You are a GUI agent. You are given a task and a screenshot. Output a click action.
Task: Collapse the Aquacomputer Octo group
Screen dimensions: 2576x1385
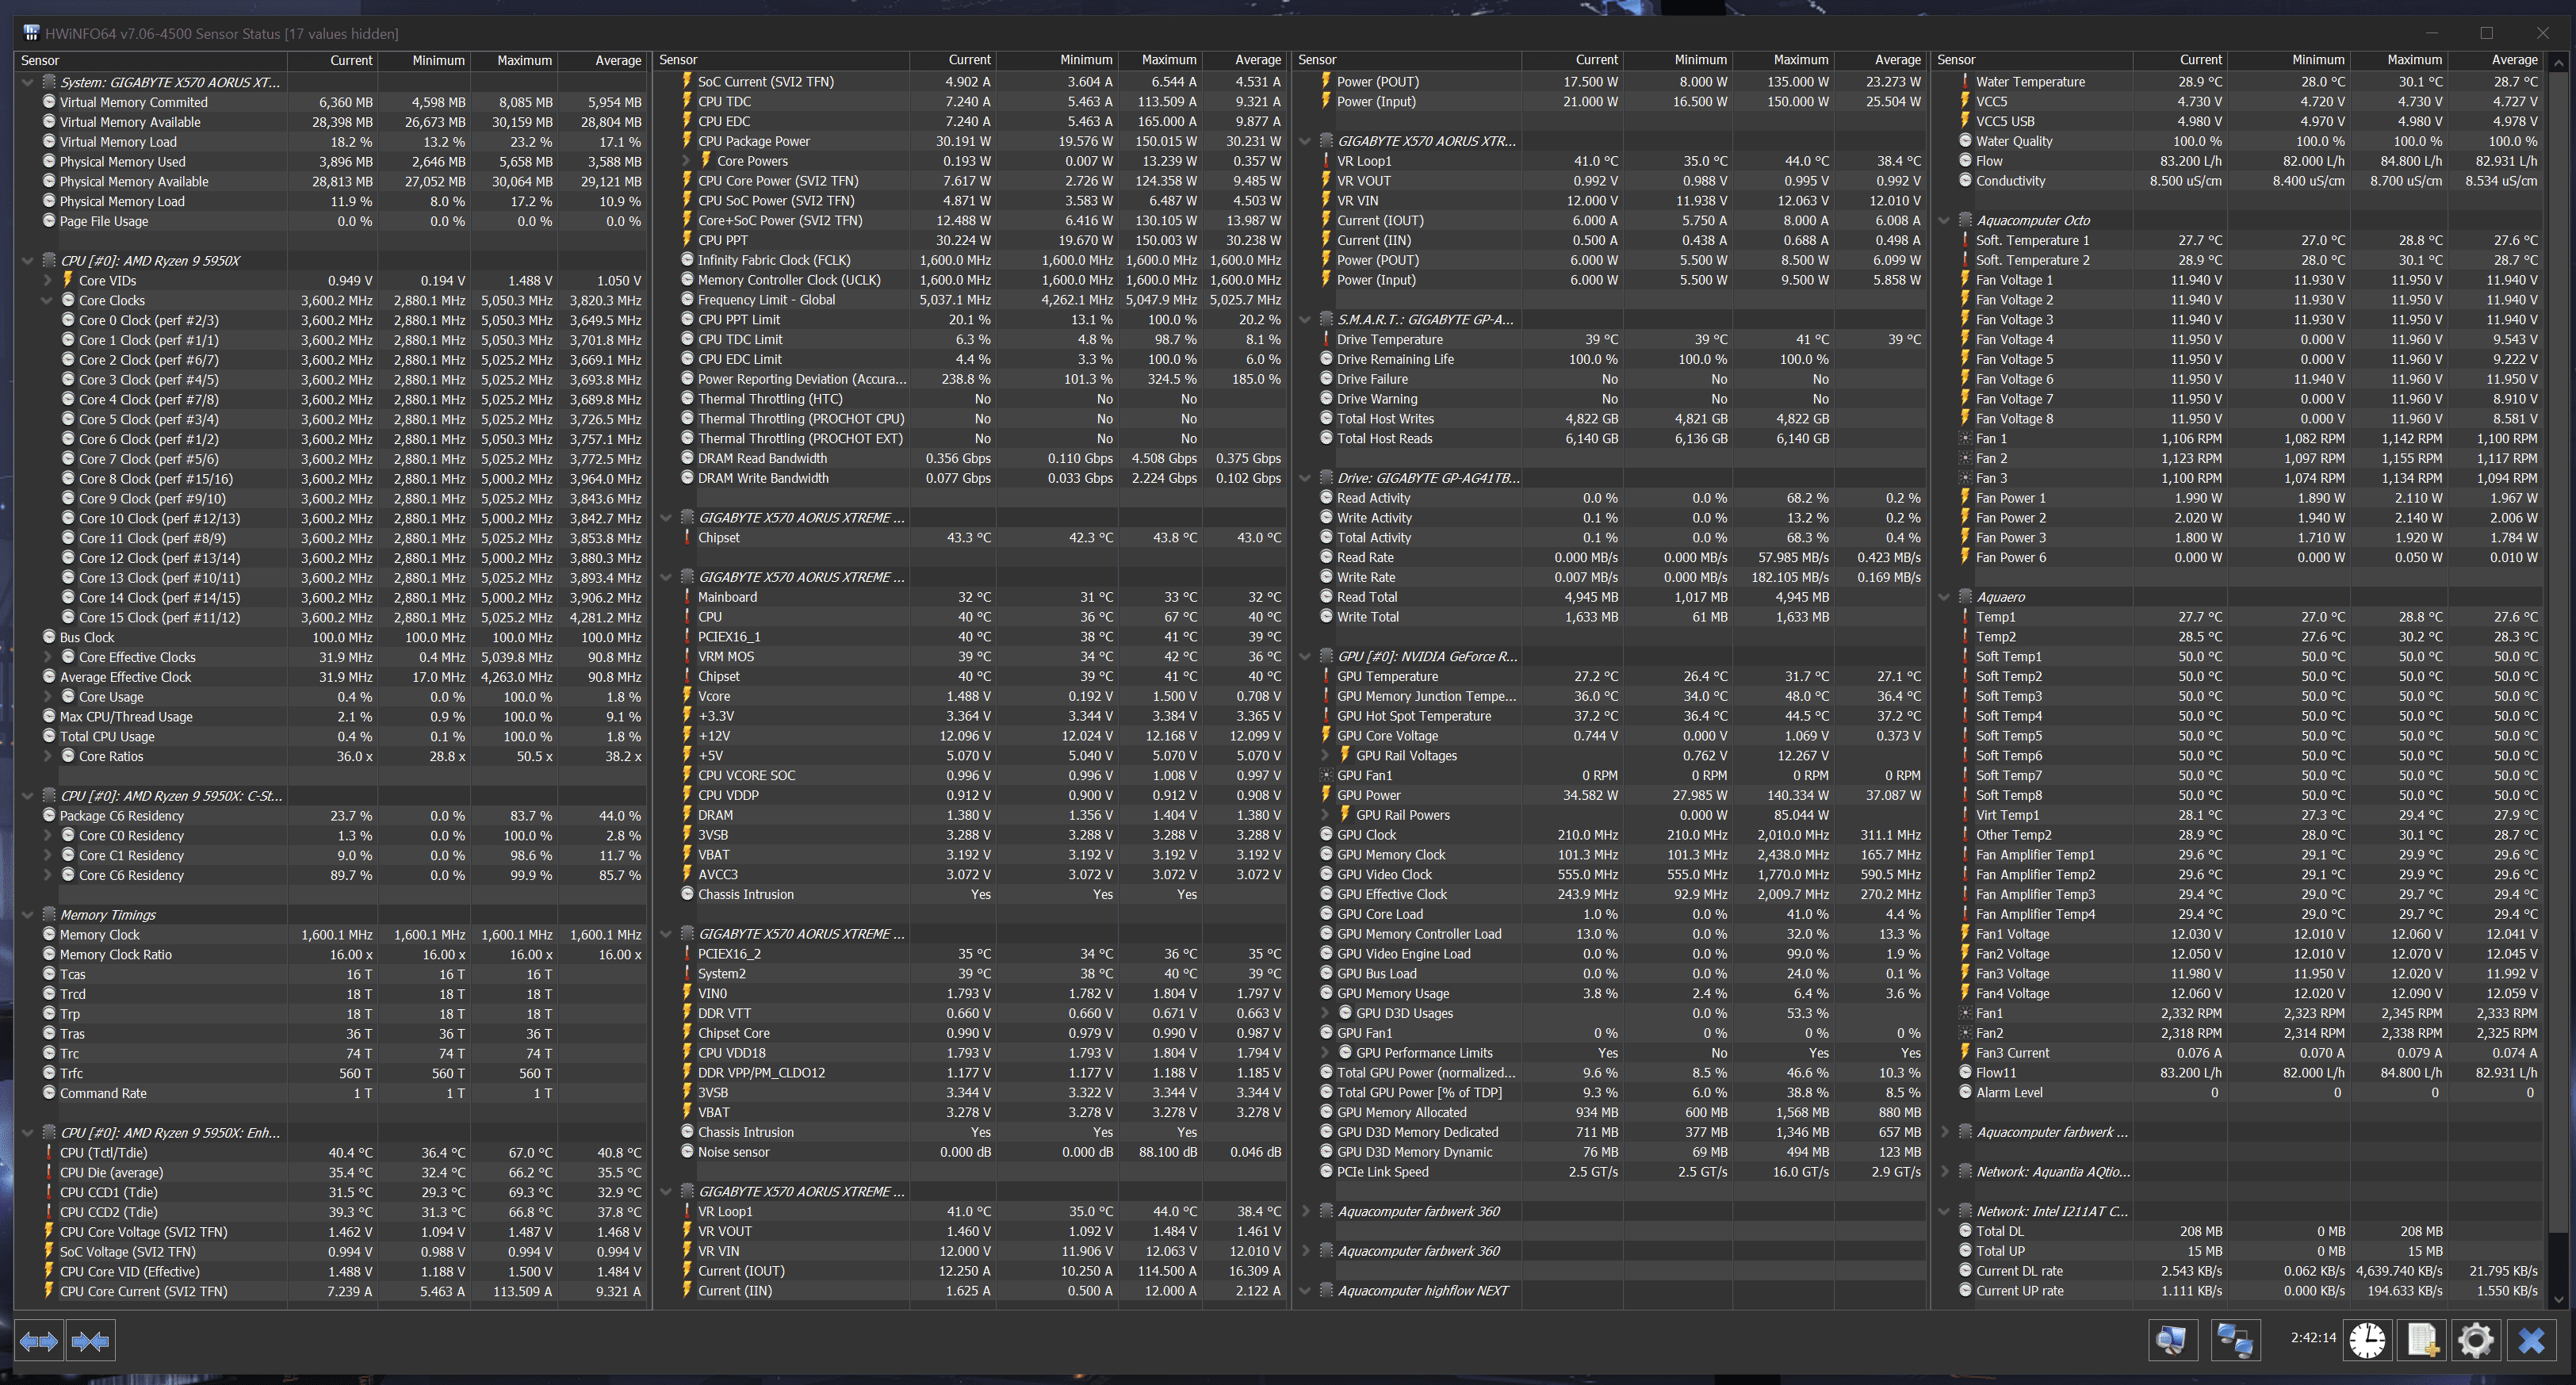click(1944, 221)
